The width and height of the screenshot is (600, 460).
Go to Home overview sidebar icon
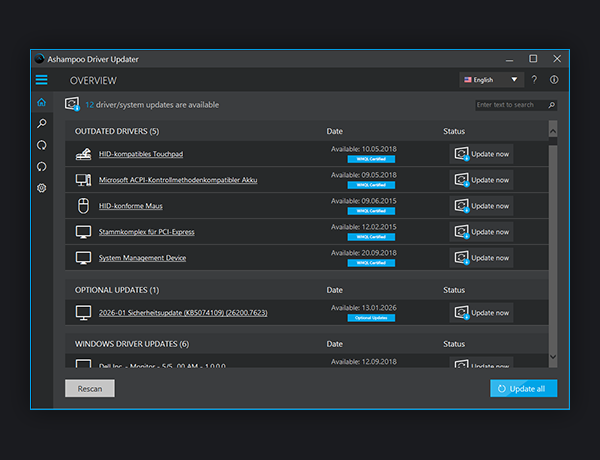41,102
